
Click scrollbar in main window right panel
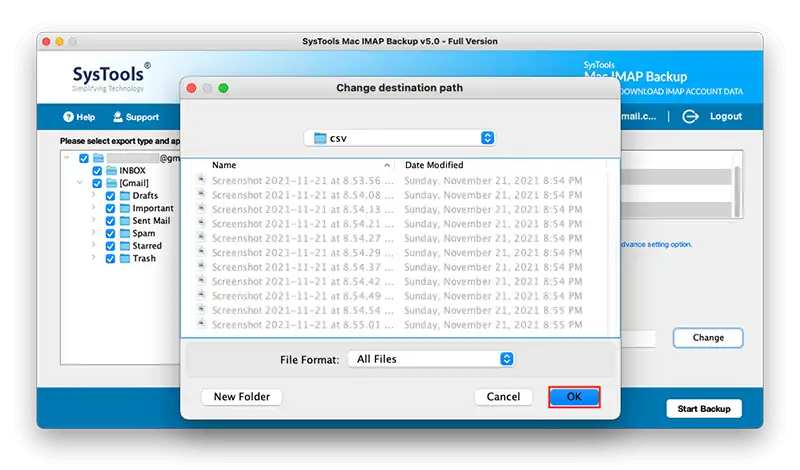tap(736, 191)
